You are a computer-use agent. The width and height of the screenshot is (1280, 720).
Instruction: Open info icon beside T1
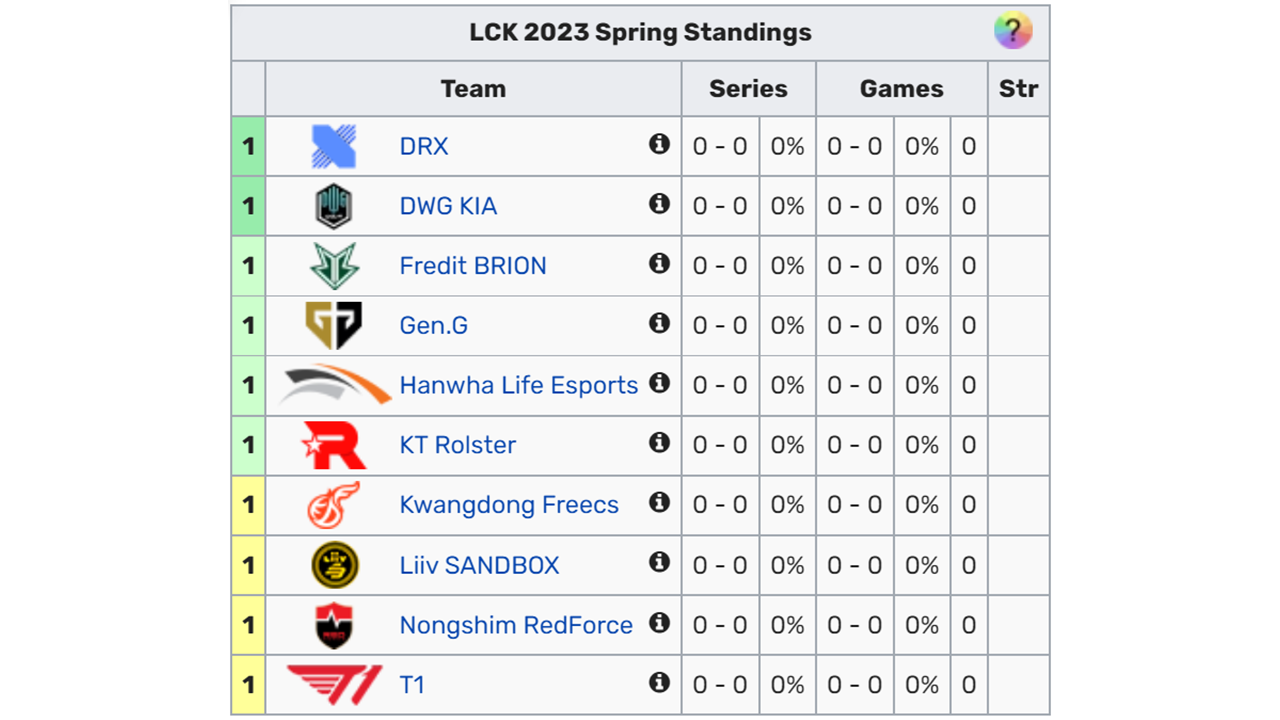659,683
